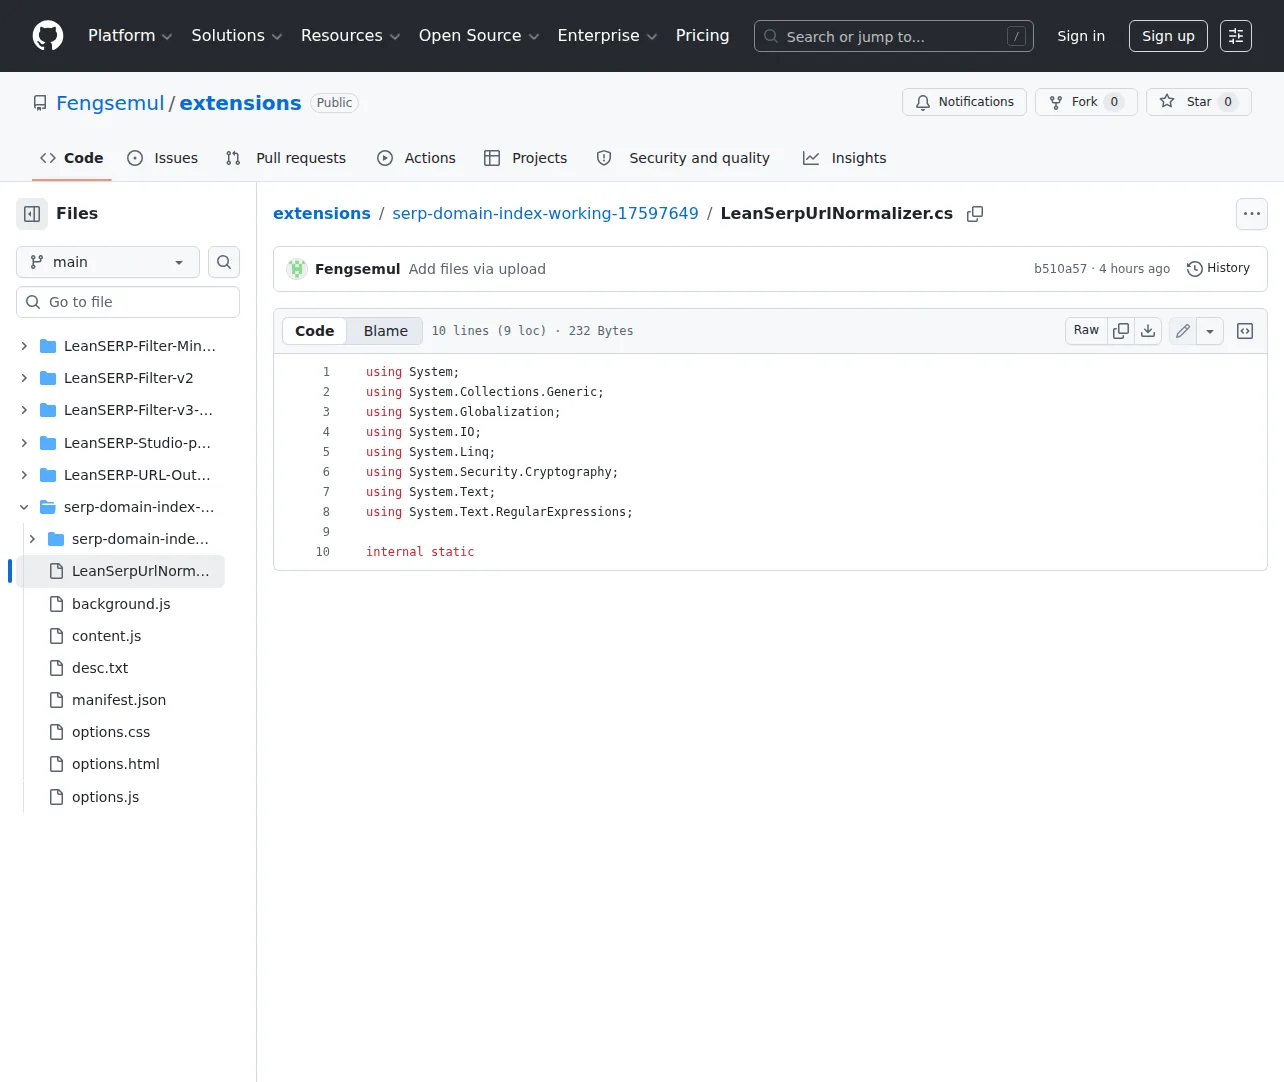Open desc.txt in file tree
This screenshot has height=1082, width=1284.
point(100,668)
